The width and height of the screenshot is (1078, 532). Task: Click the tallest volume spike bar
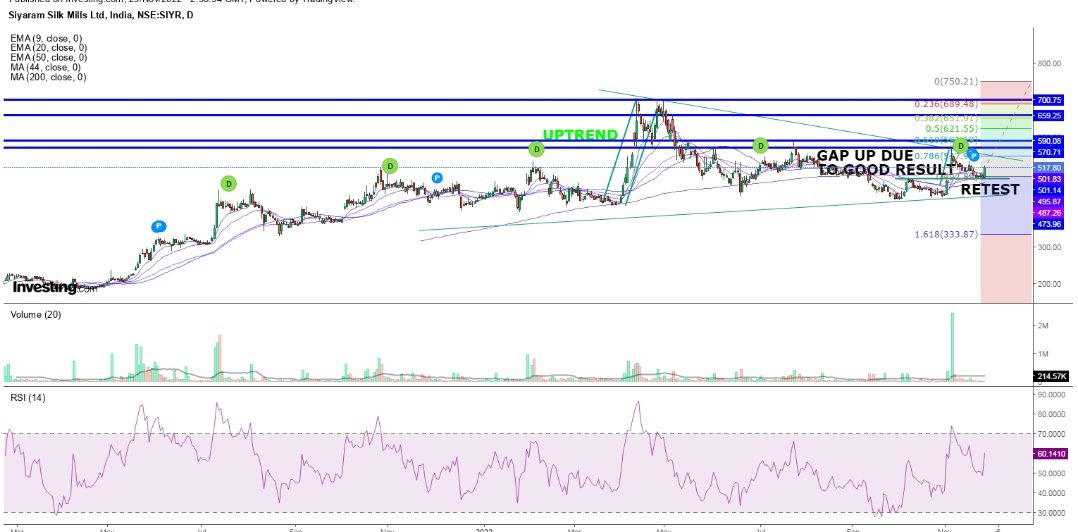click(x=952, y=347)
